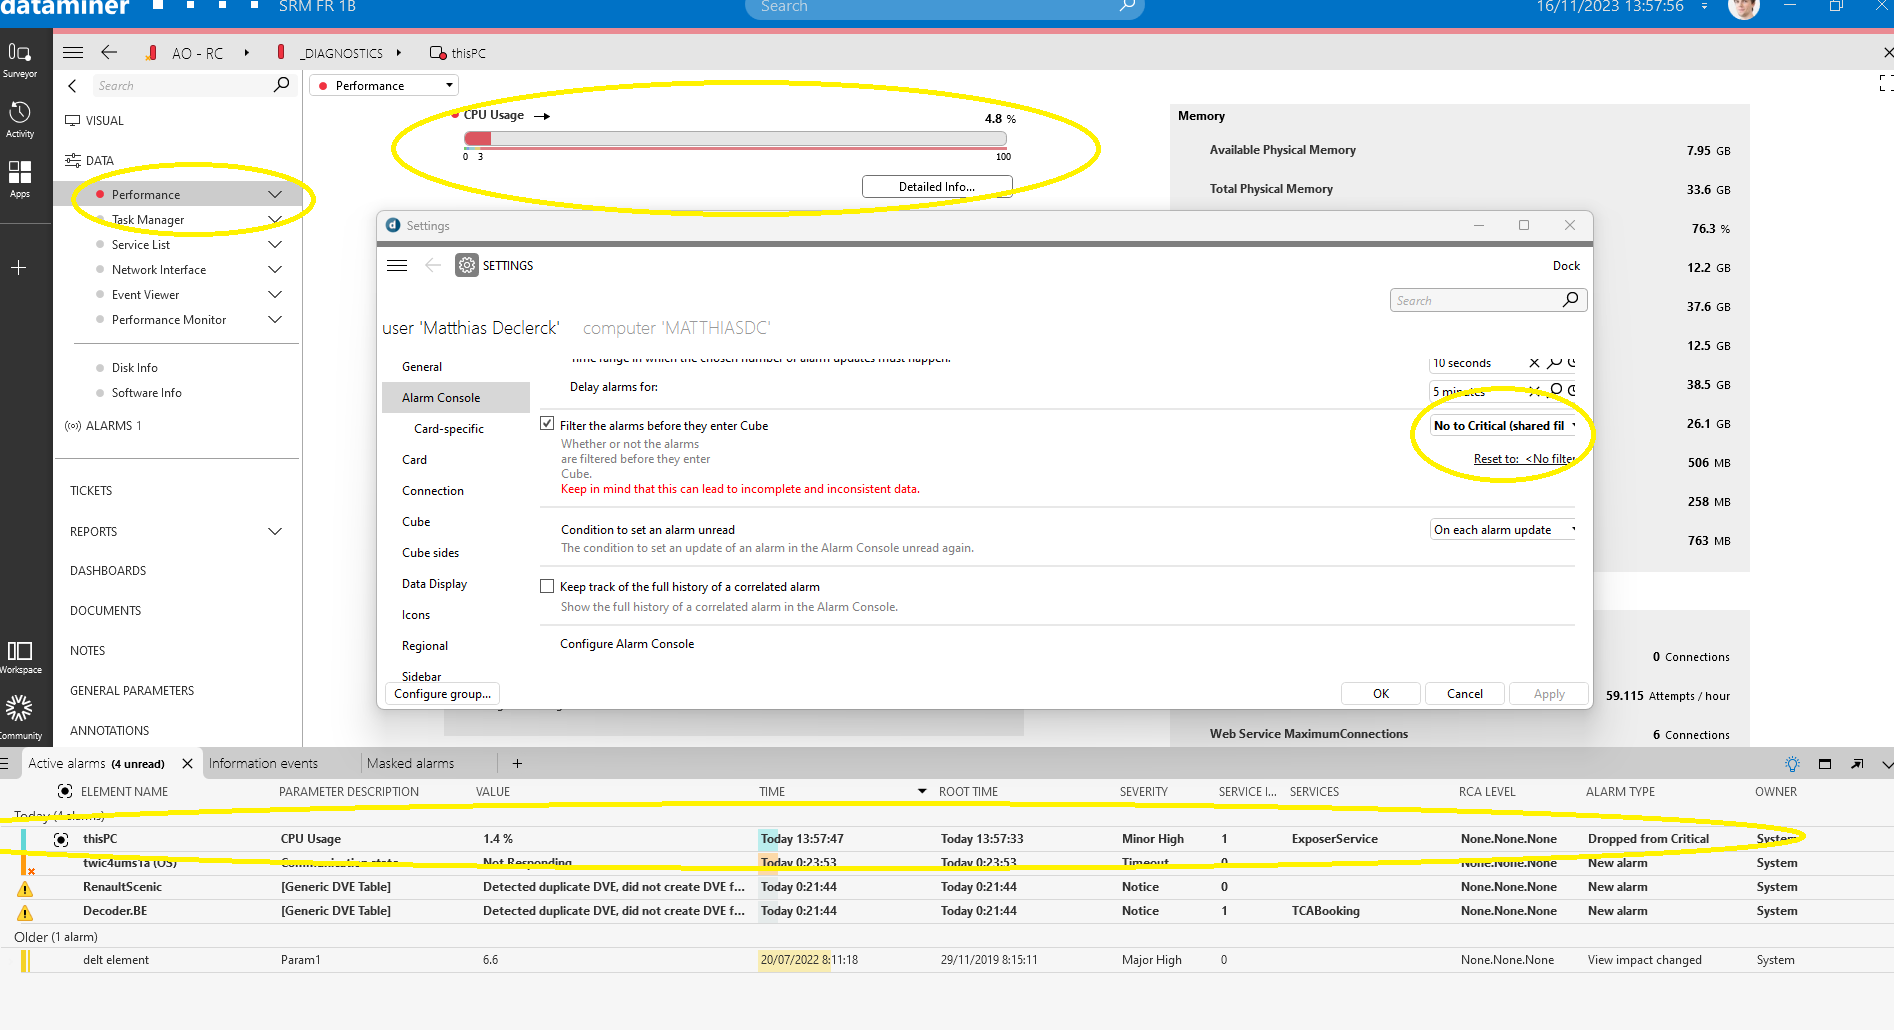Click the Dock link in Settings

pyautogui.click(x=1566, y=265)
